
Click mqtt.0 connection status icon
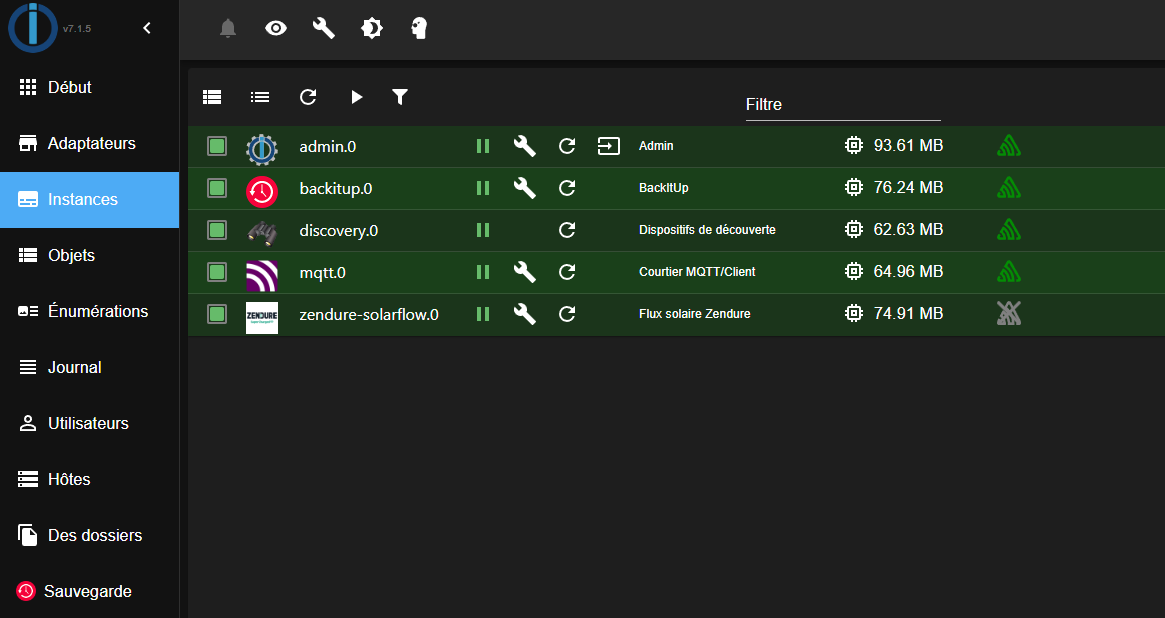pyautogui.click(x=1008, y=271)
